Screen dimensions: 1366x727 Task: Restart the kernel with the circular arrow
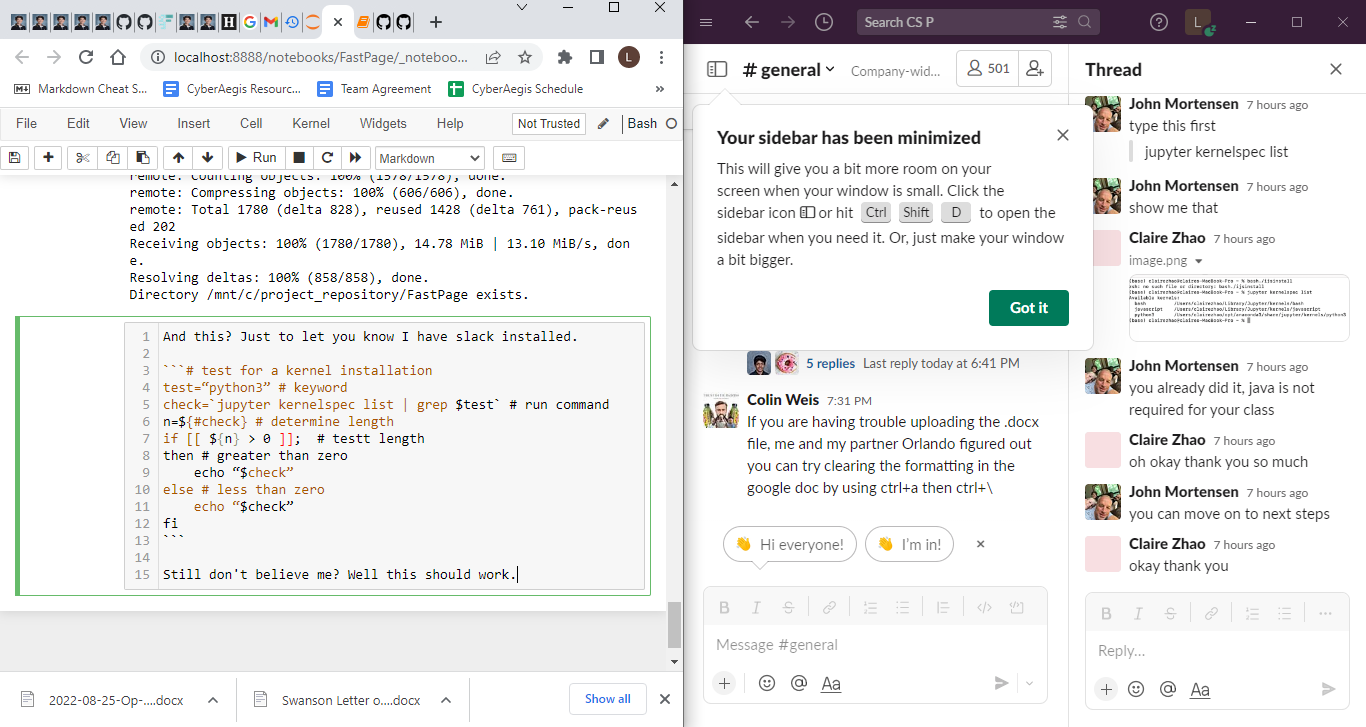point(326,158)
